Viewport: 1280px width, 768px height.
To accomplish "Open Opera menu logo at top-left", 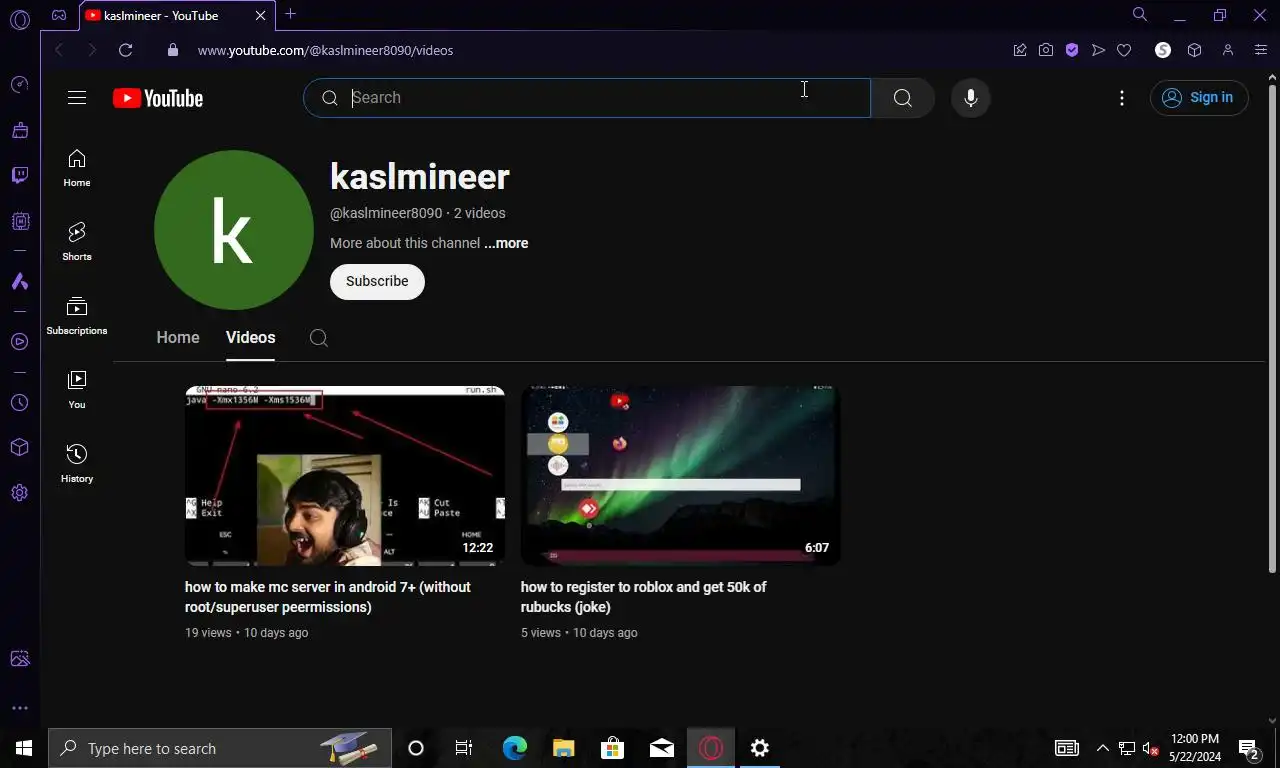I will 20,19.
